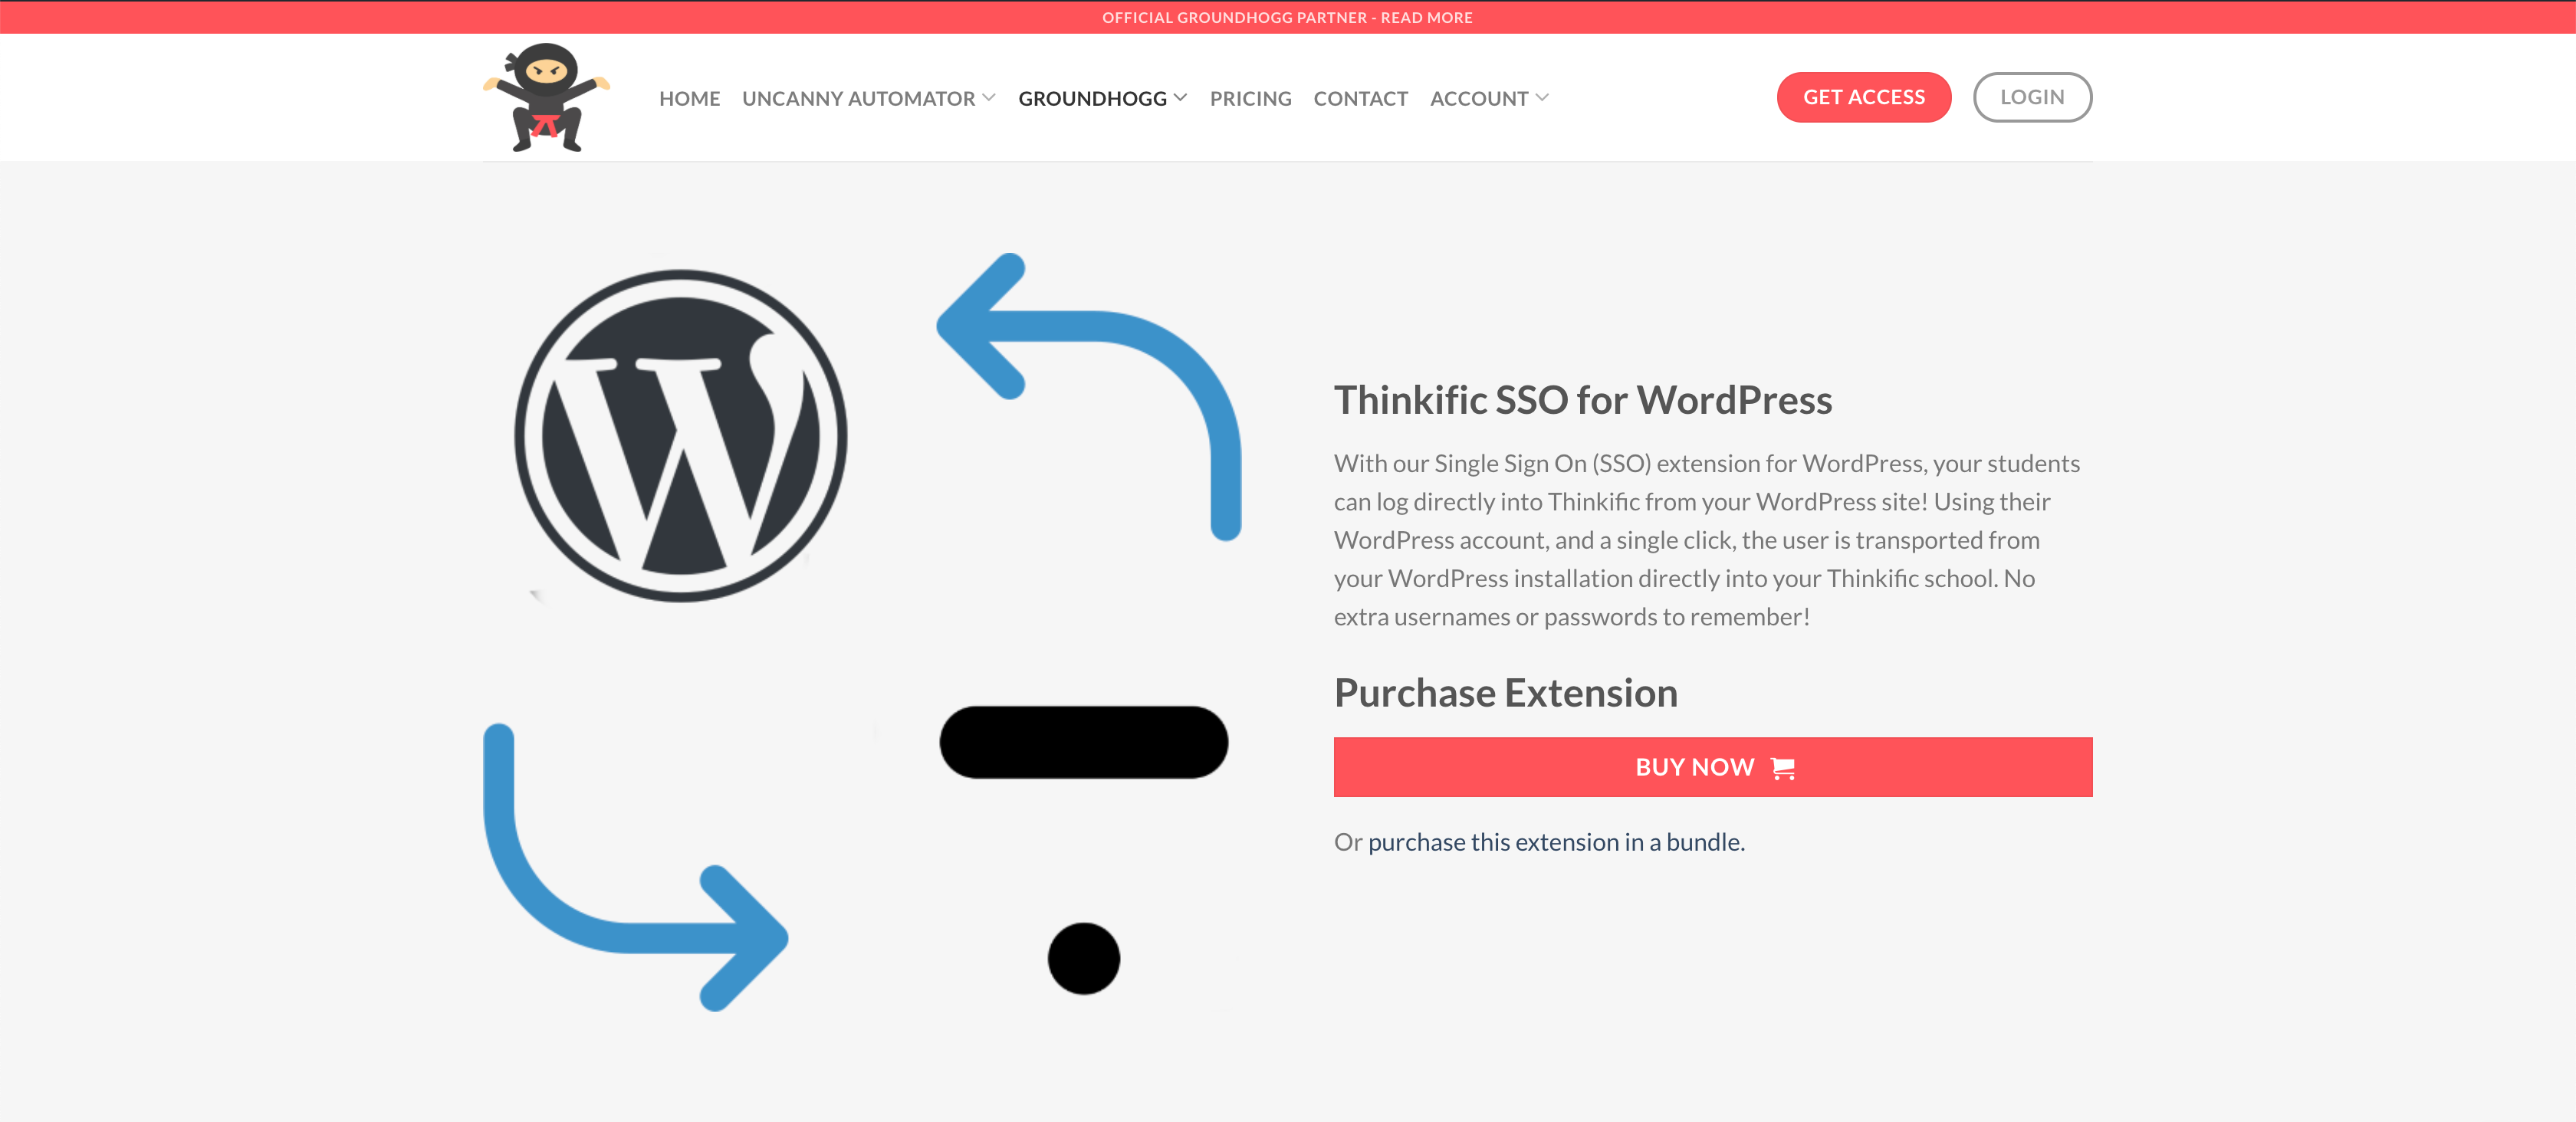
Task: Expand the Uncanny Automator chevron
Action: pos(989,98)
